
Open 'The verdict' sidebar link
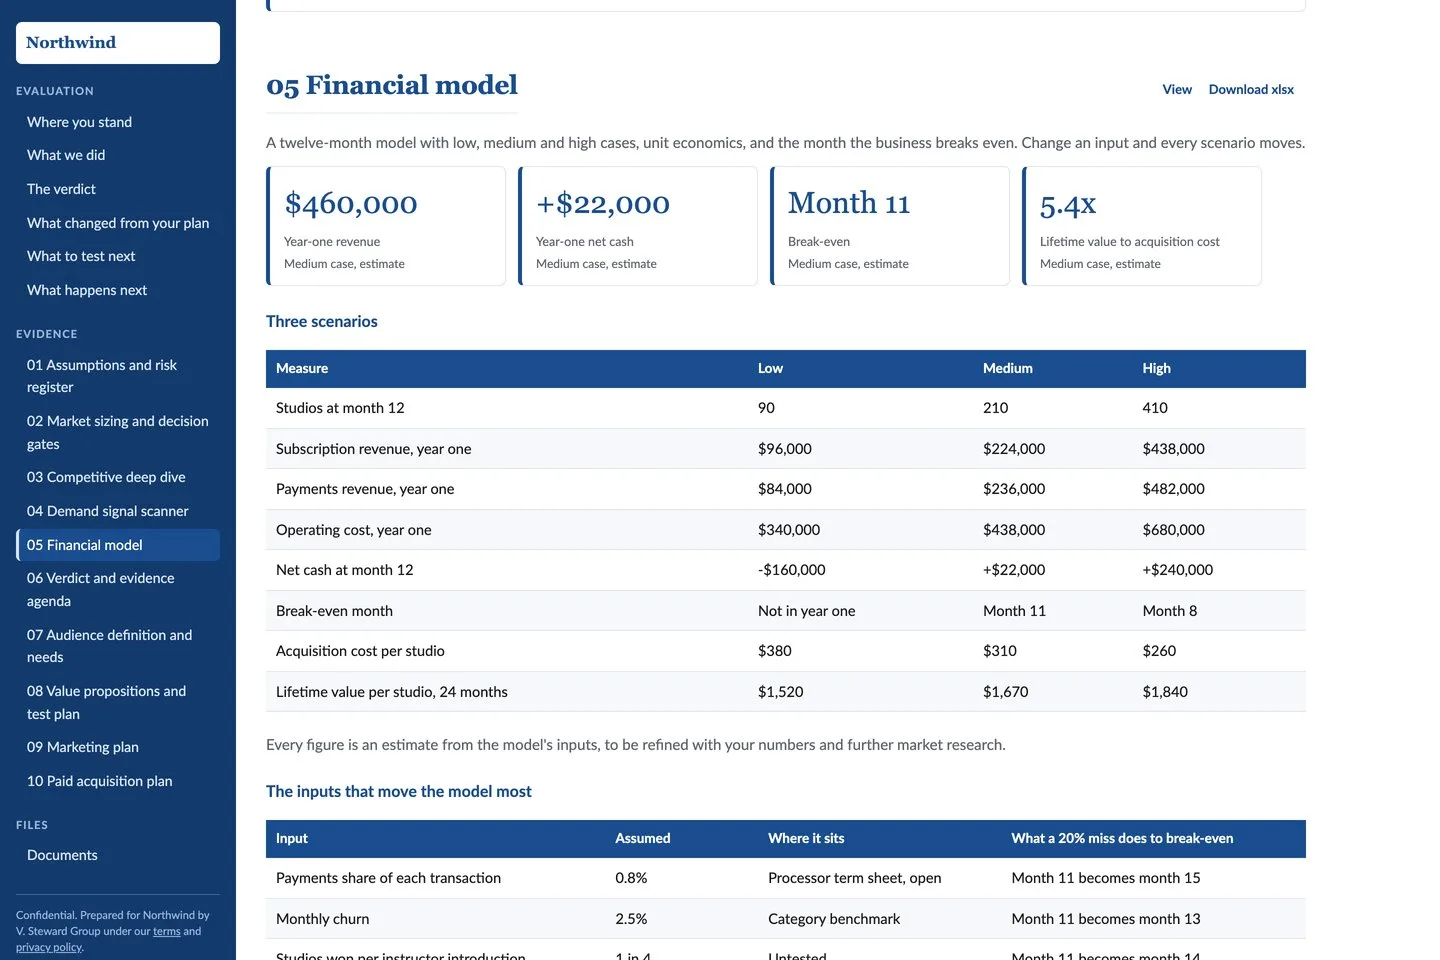(x=61, y=189)
